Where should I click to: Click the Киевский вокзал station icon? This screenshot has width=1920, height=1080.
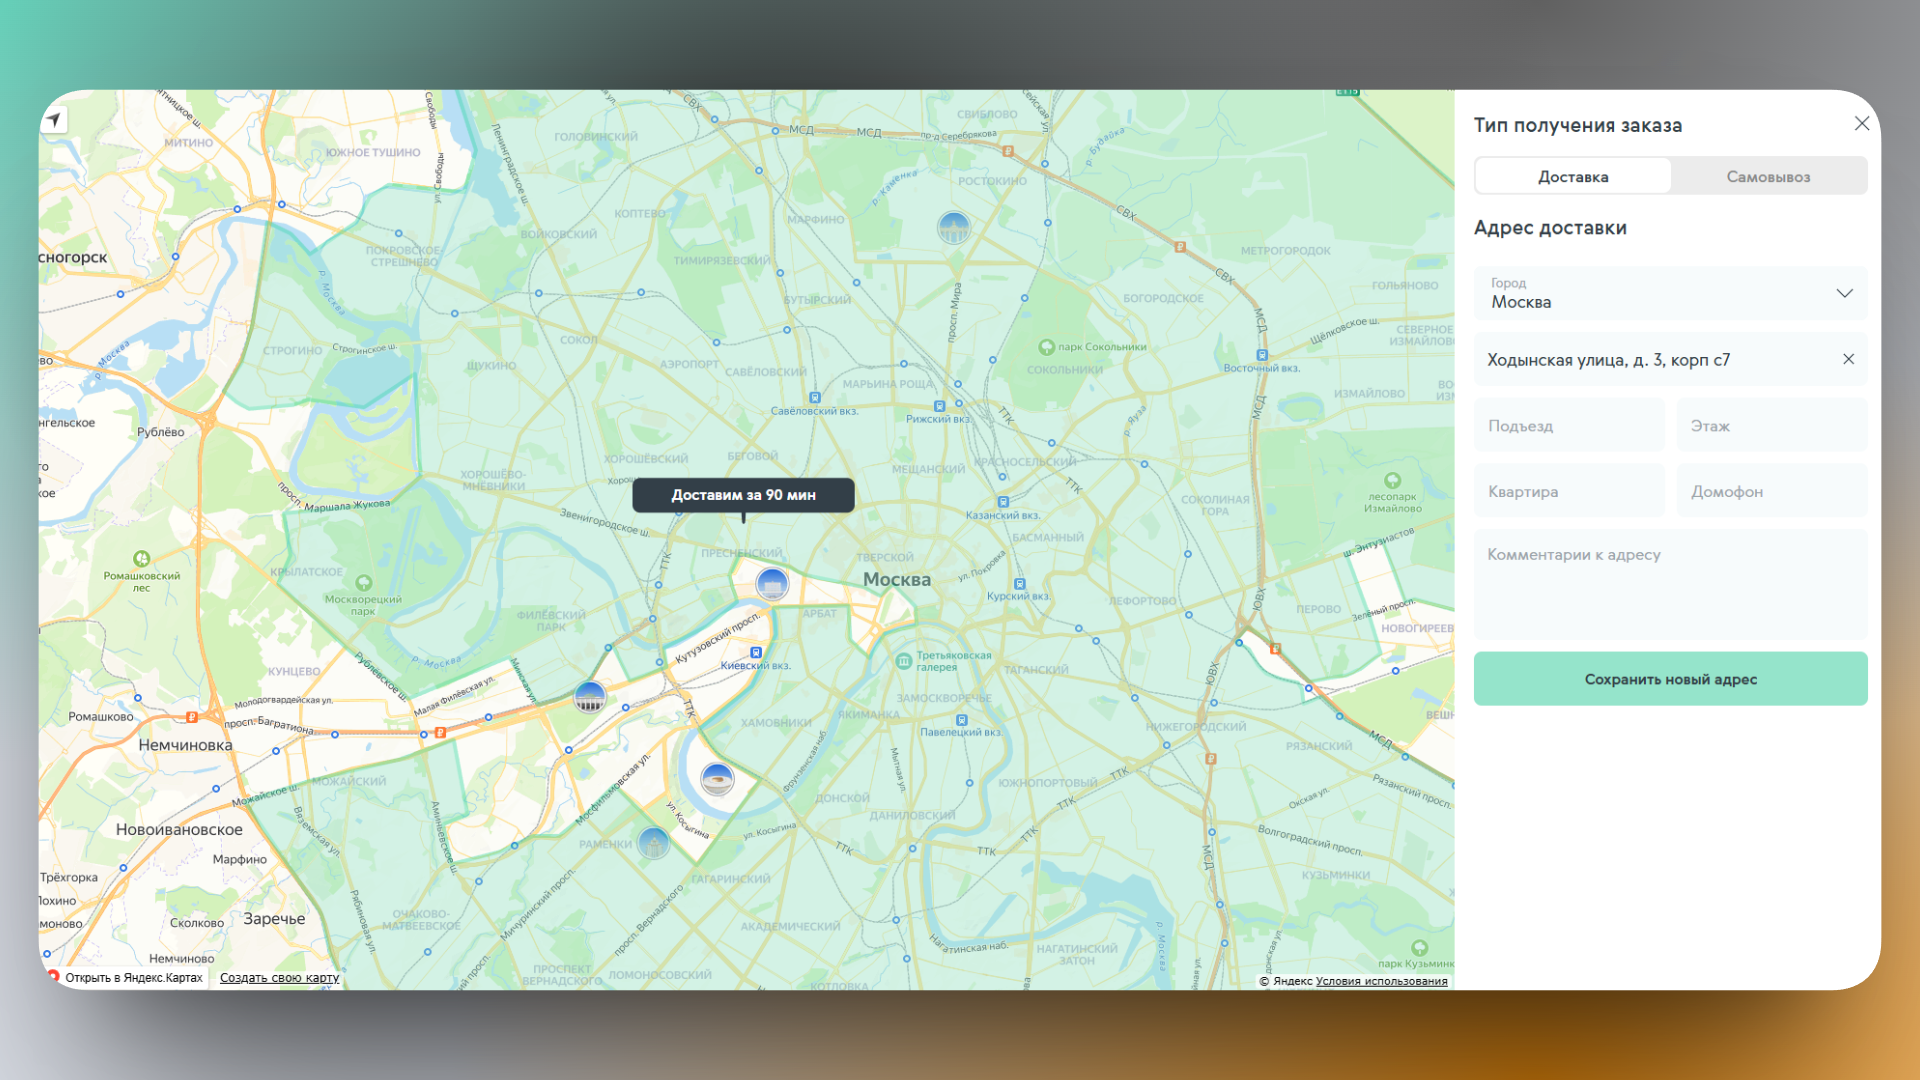pyautogui.click(x=756, y=652)
